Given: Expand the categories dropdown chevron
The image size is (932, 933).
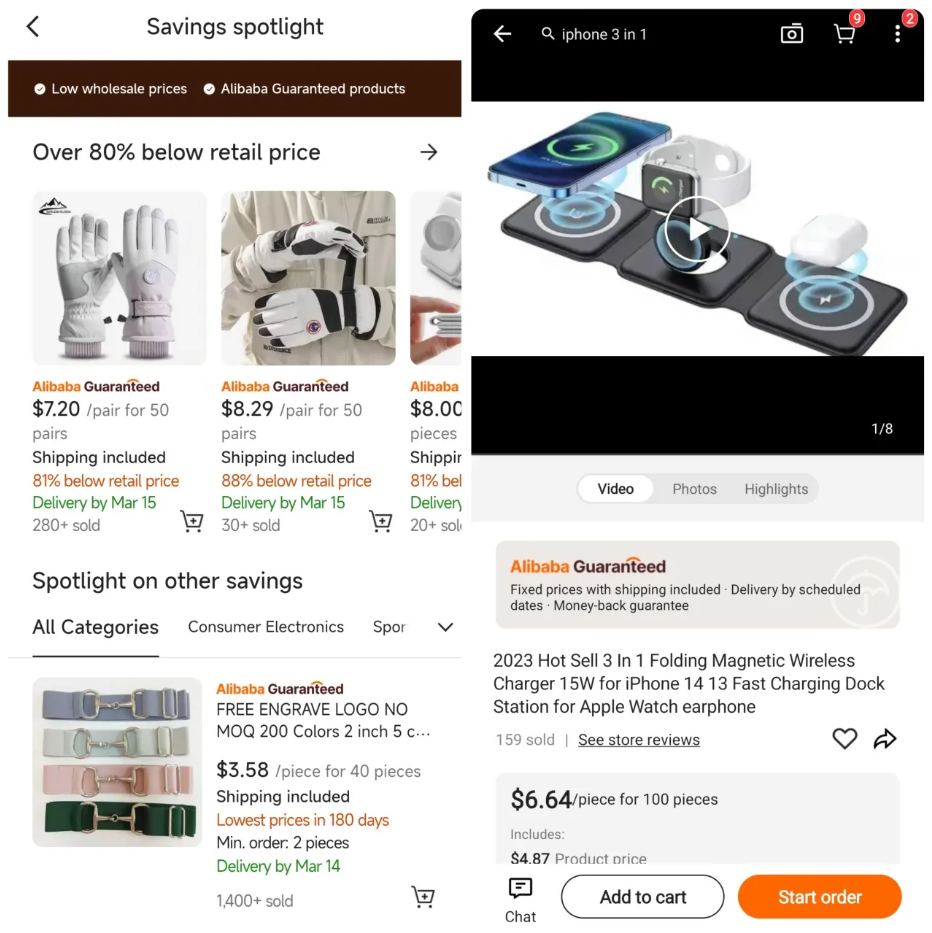Looking at the screenshot, I should [445, 627].
